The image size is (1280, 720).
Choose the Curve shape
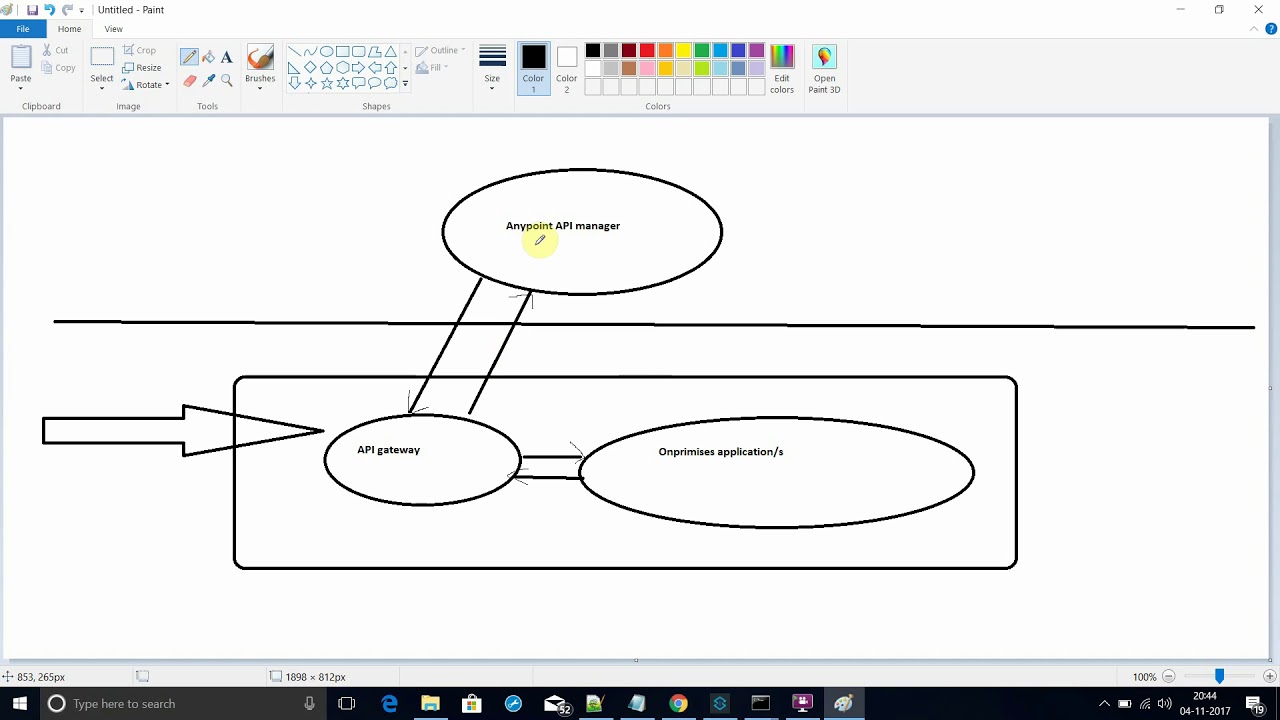click(310, 52)
